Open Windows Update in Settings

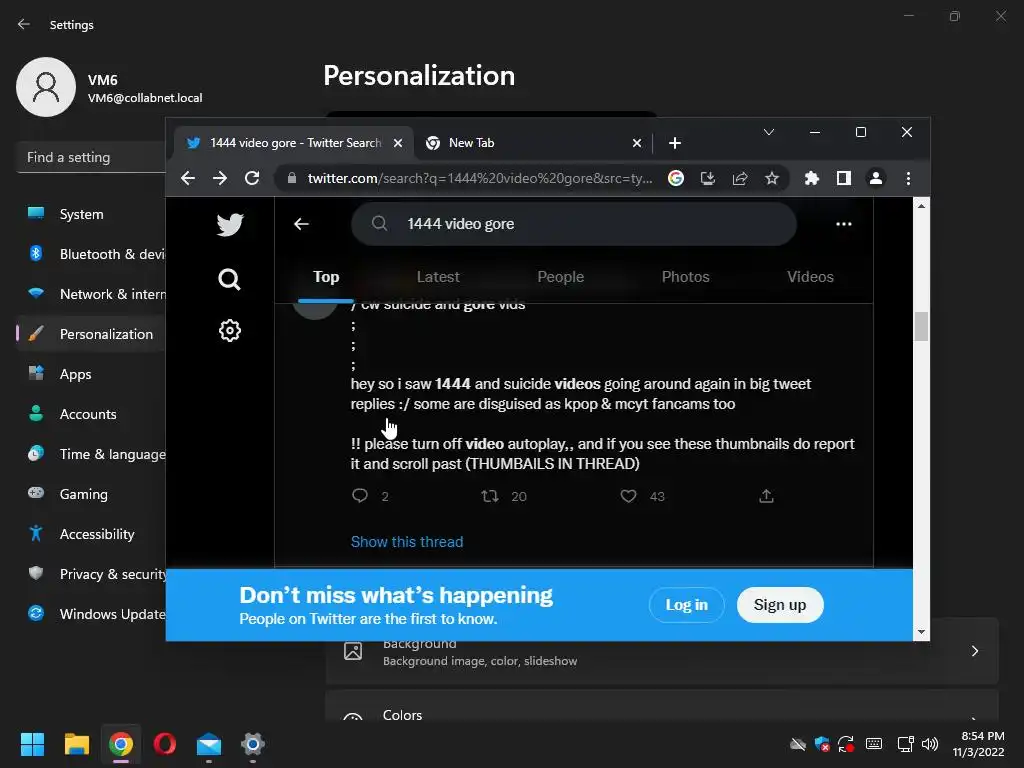click(x=91, y=614)
